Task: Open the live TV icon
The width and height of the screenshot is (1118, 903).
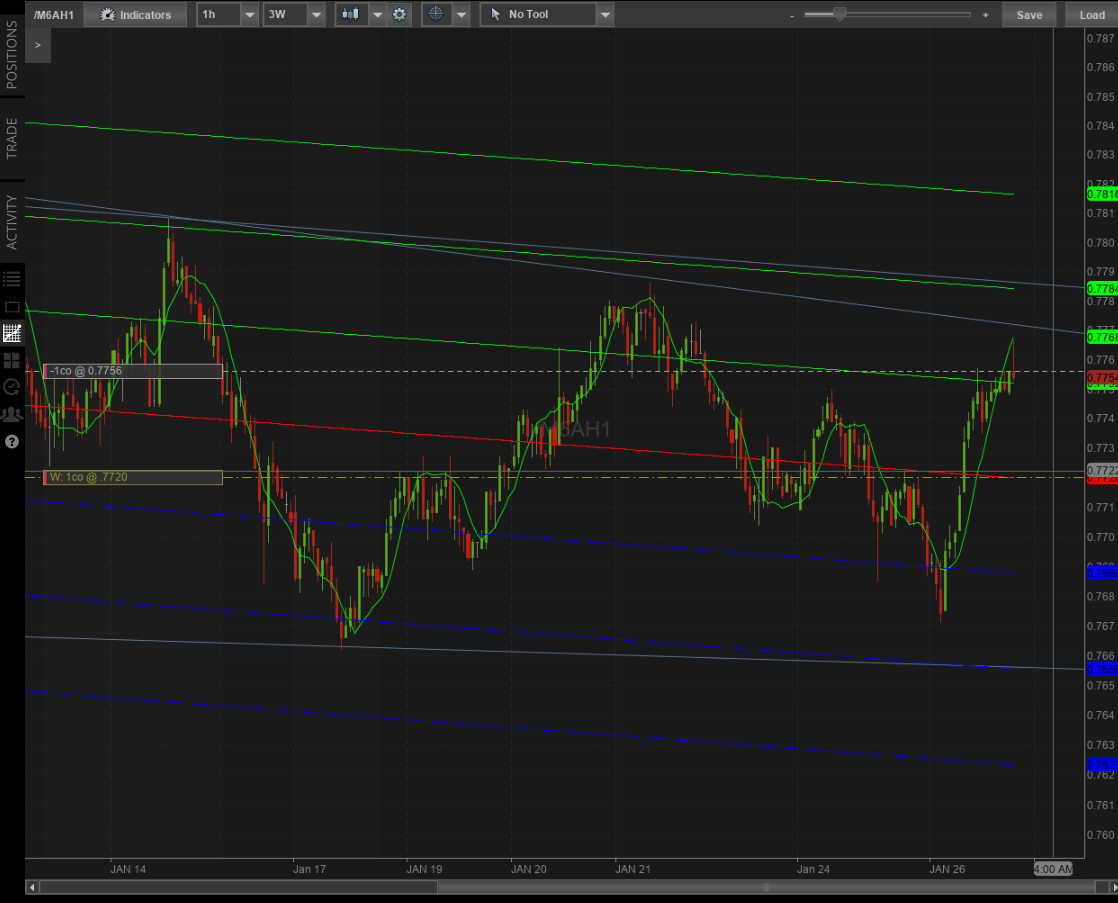Action: point(12,307)
